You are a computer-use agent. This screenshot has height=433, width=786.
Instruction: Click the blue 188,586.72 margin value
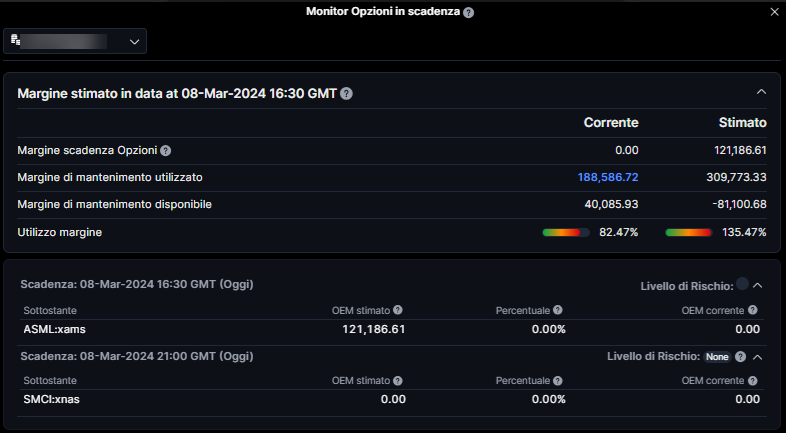(607, 177)
